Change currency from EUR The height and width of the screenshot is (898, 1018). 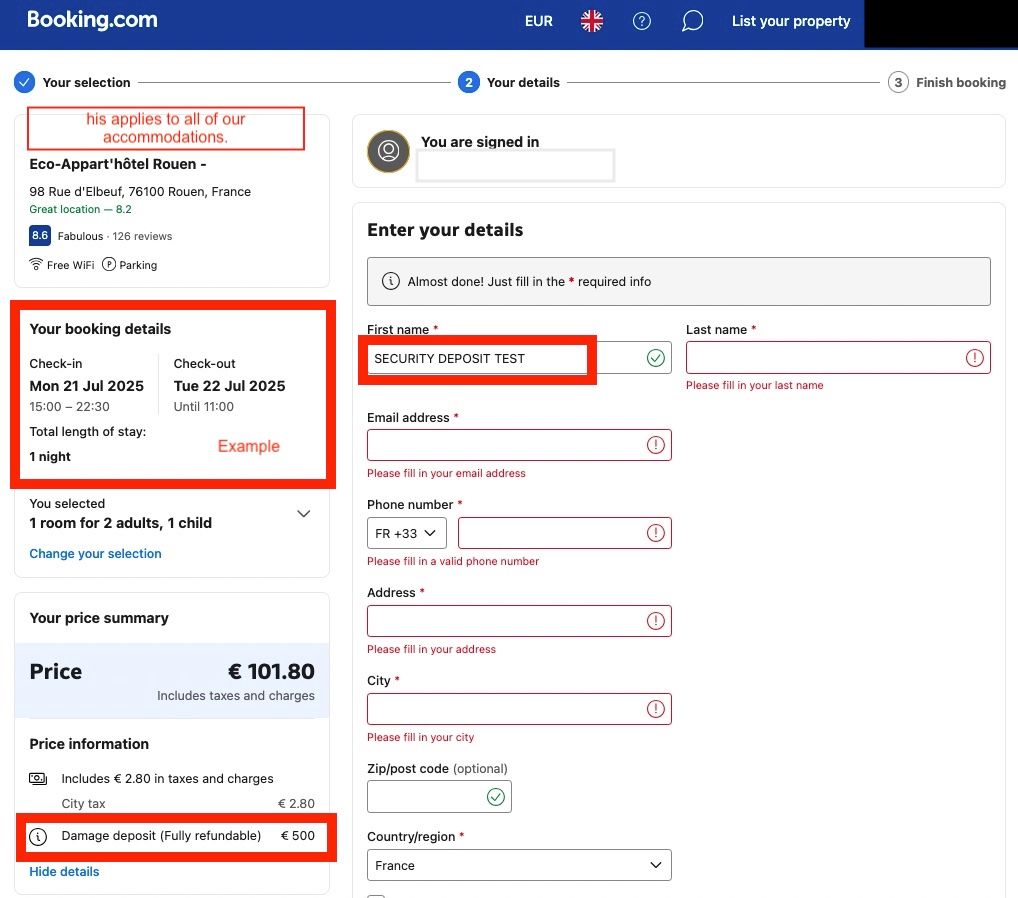tap(538, 21)
